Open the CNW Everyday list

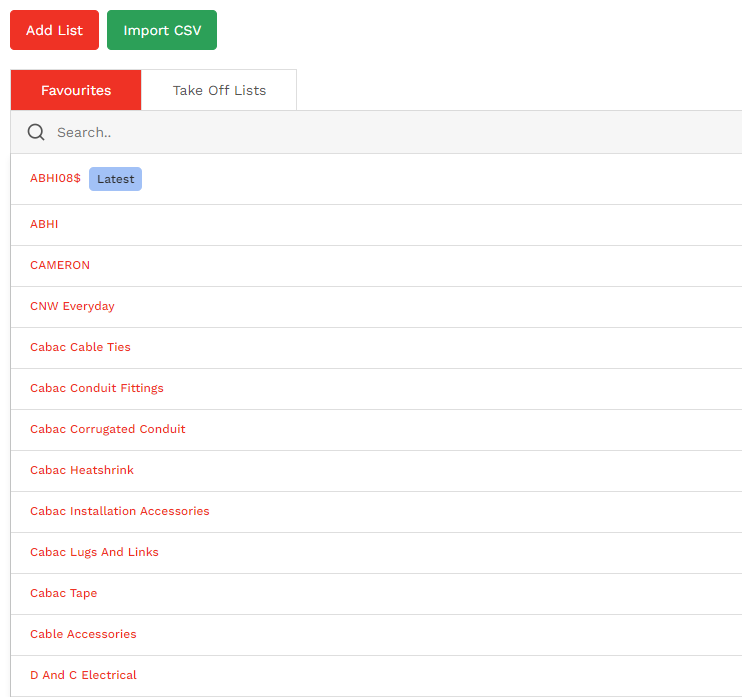72,306
